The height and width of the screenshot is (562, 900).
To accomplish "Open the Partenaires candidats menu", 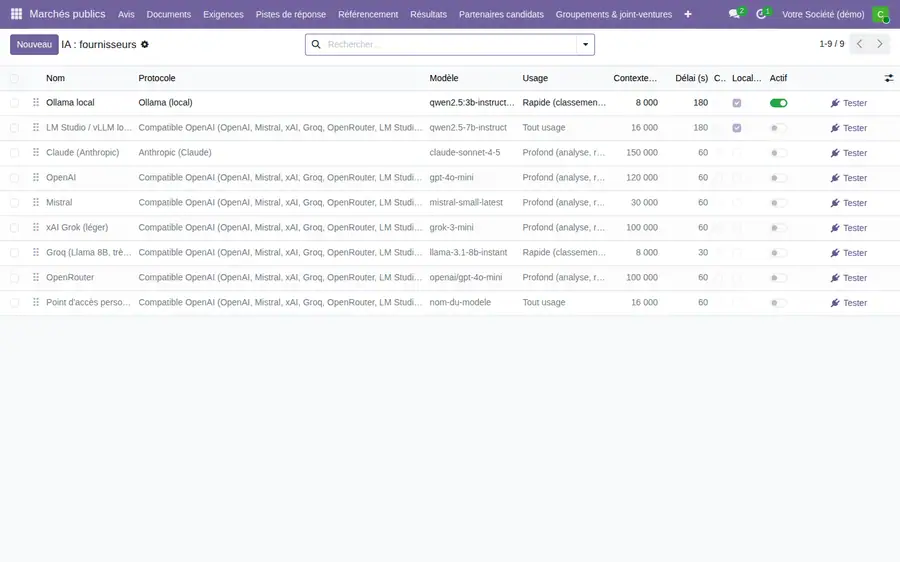I will pyautogui.click(x=501, y=14).
